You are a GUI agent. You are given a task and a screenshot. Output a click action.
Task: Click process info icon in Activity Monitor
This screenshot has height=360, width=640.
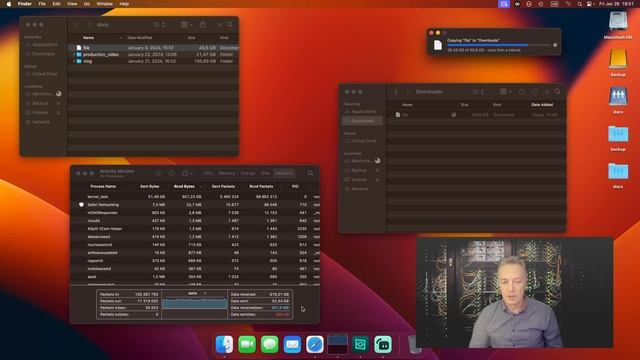click(171, 173)
